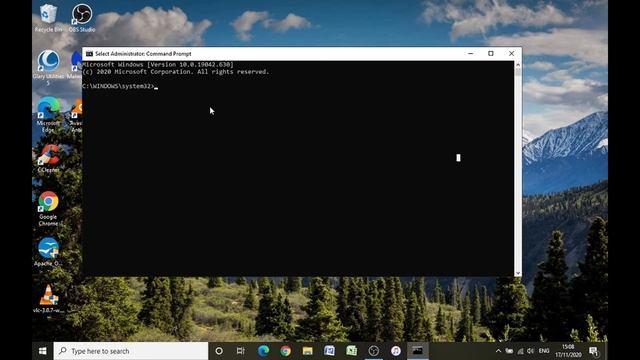Open Cortana from the taskbar circle
Screen dimensions: 640x360
point(219,351)
